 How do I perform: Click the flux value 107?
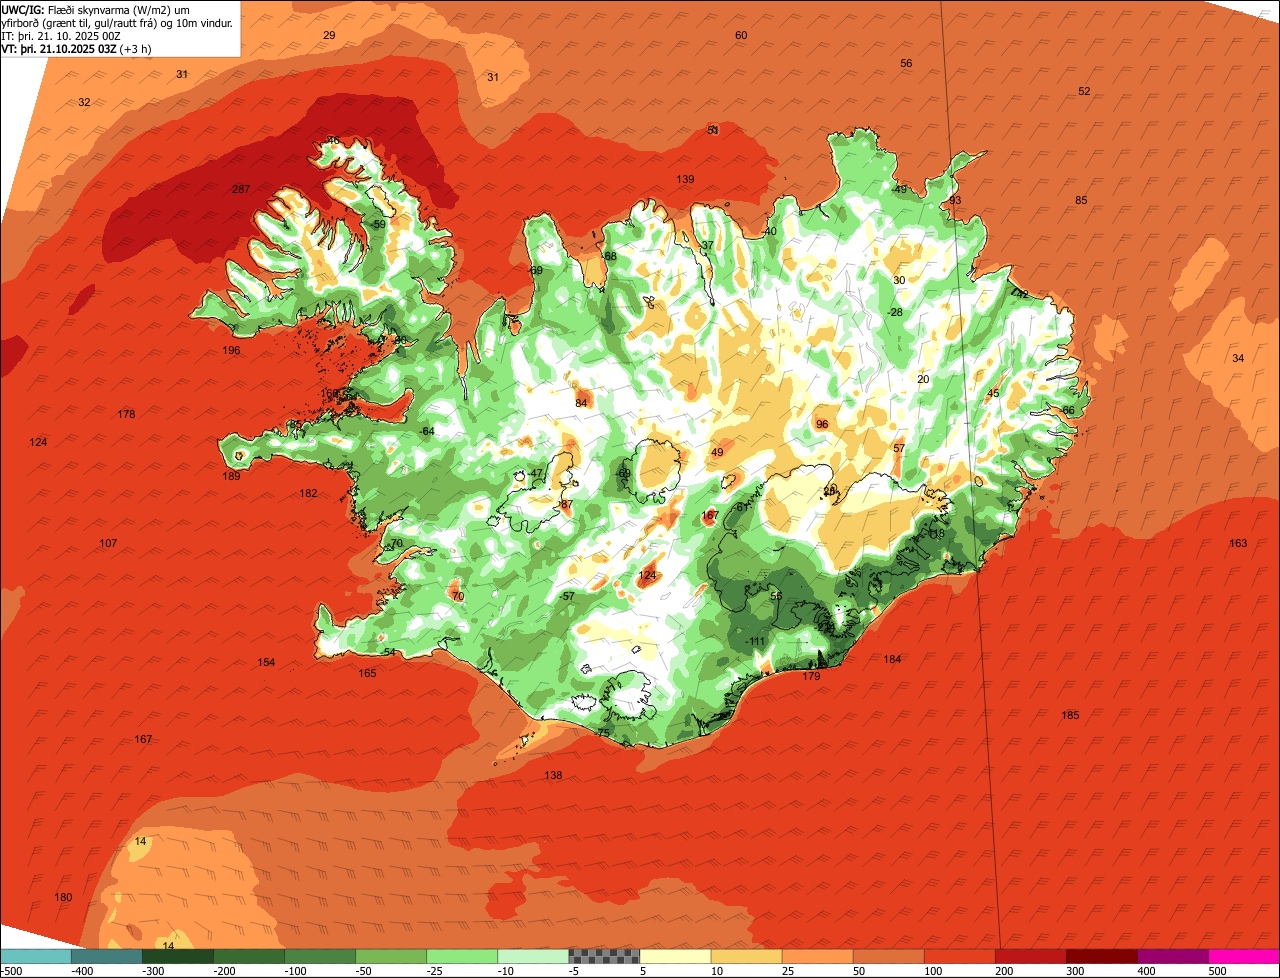(x=108, y=543)
